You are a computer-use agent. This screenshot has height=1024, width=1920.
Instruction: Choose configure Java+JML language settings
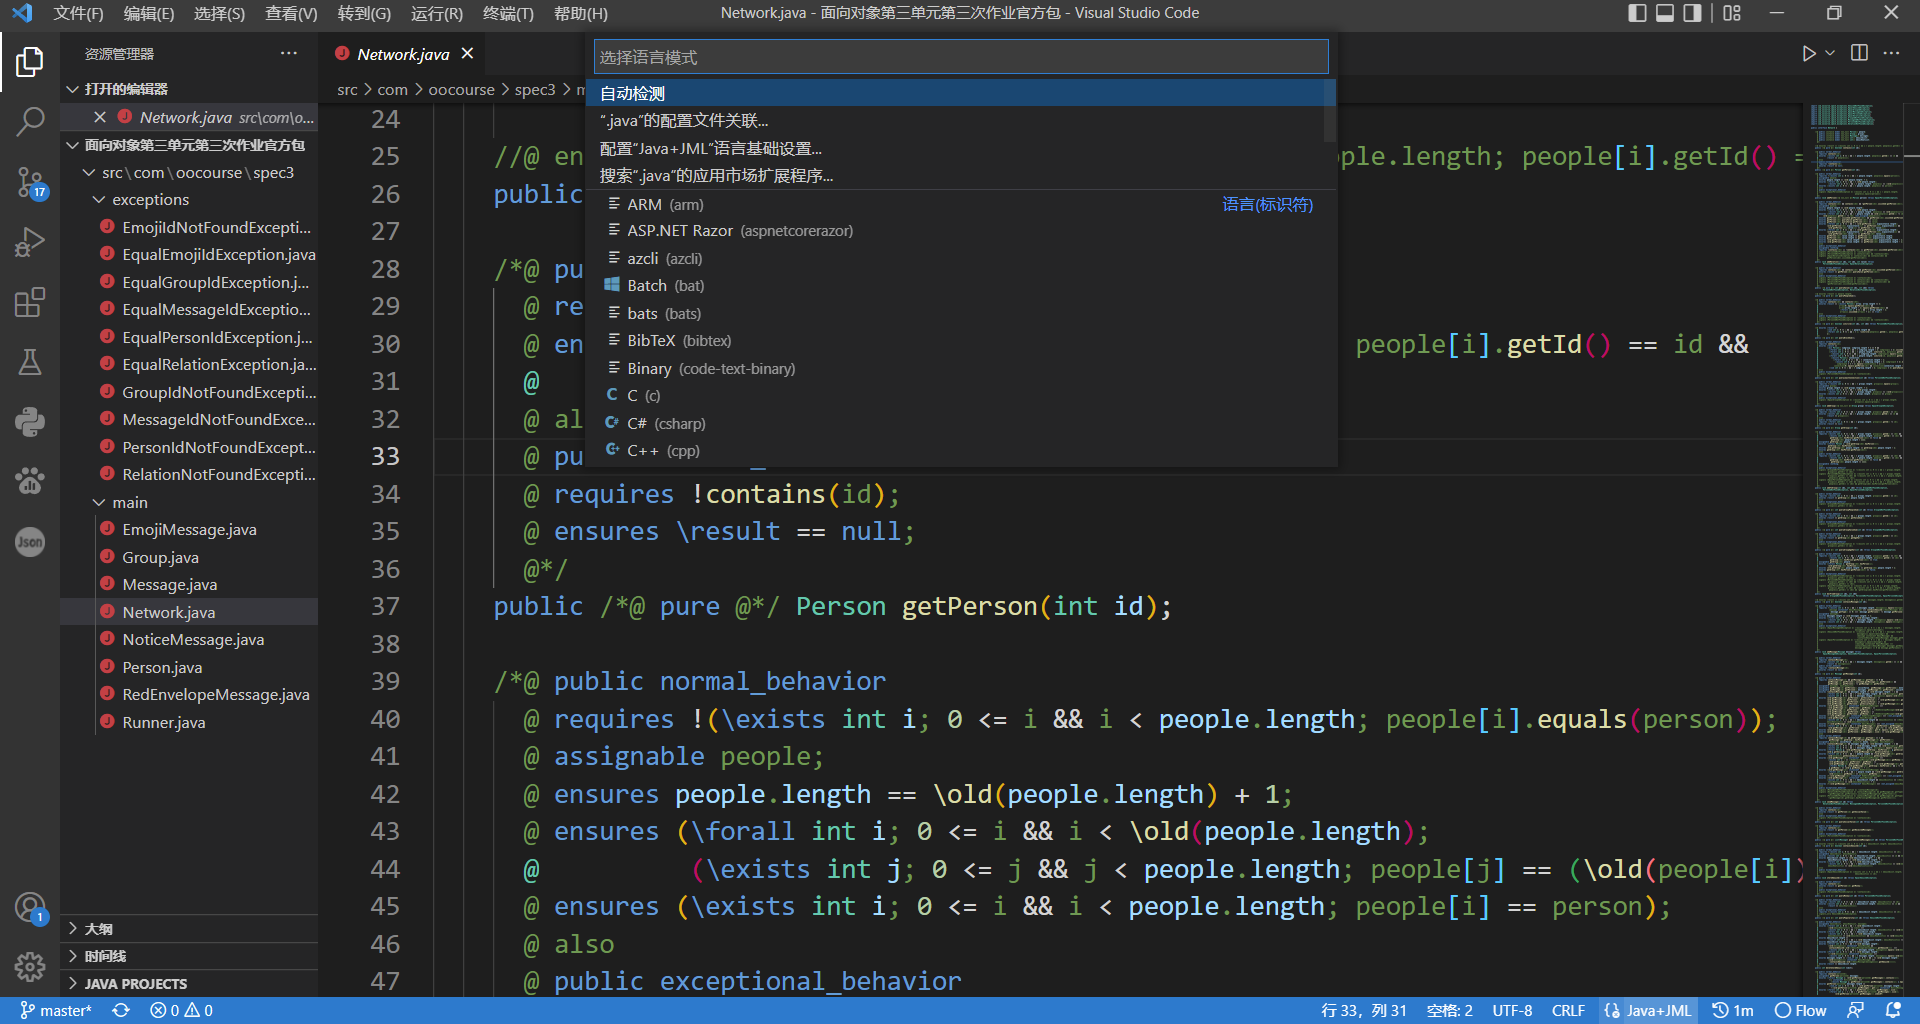click(959, 148)
